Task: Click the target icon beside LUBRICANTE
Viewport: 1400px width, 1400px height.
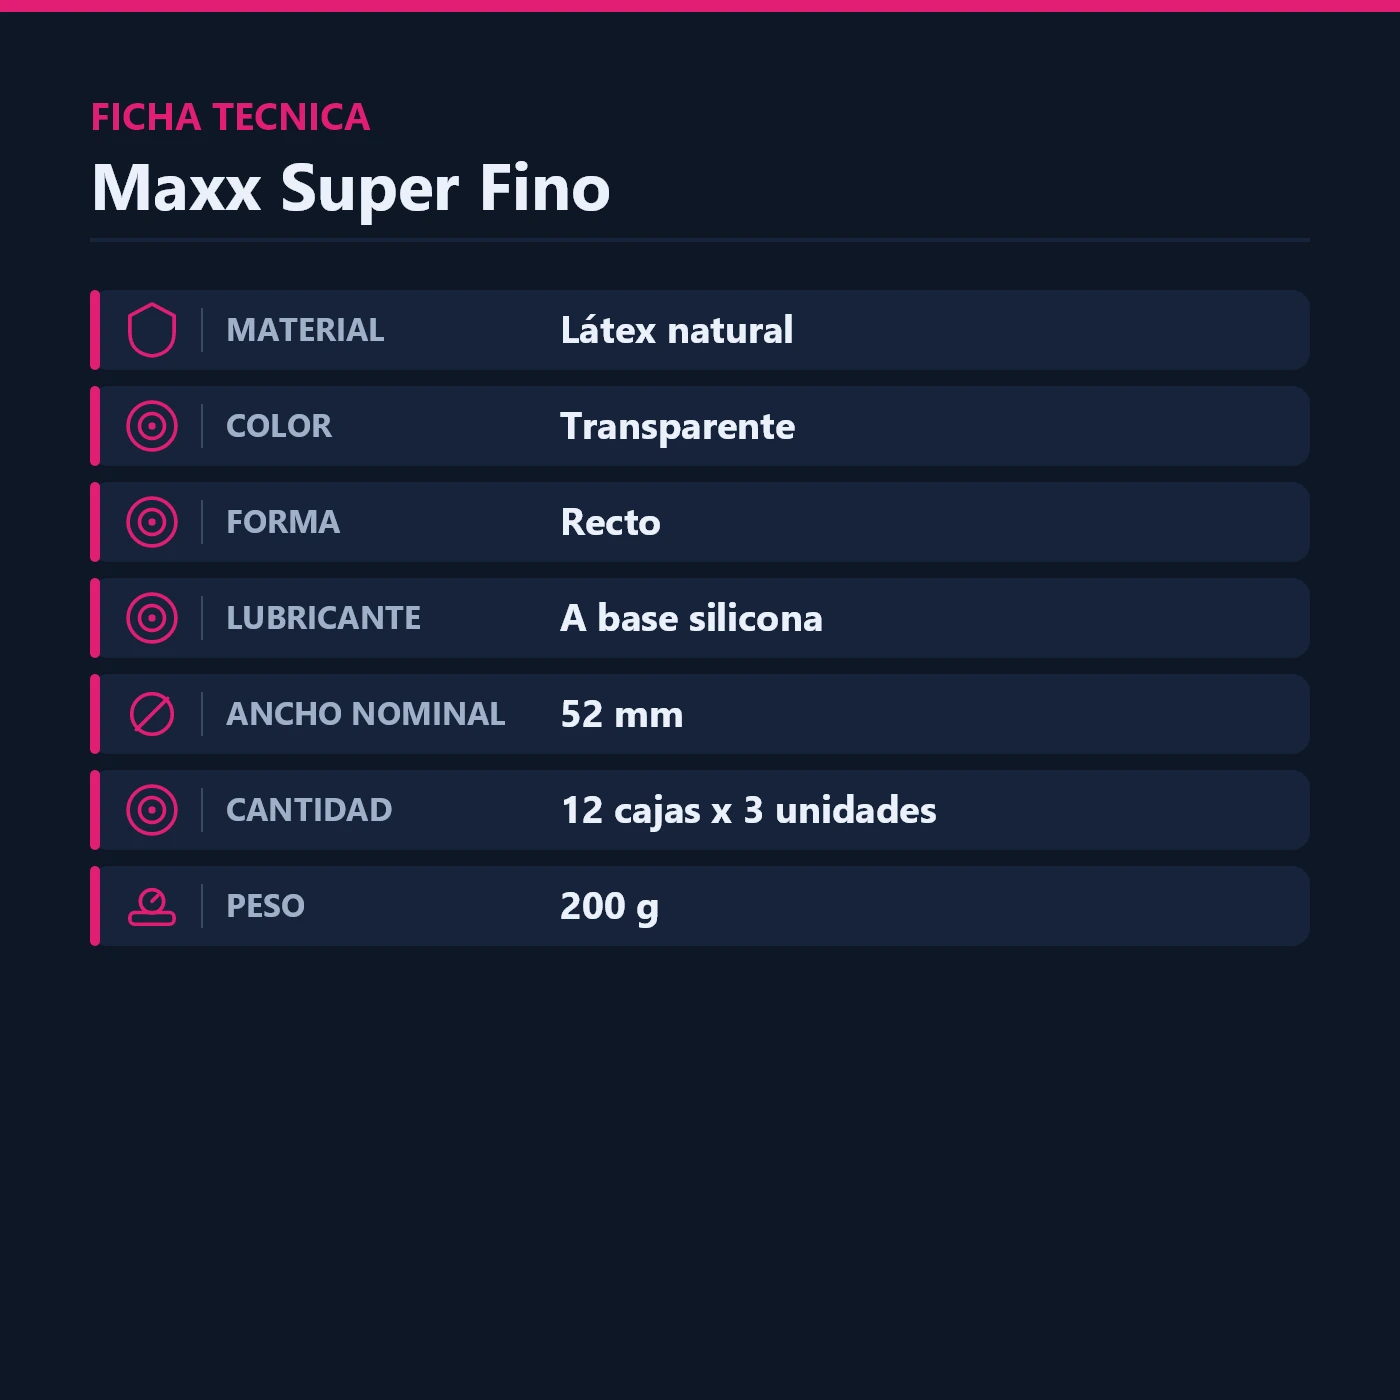Action: point(152,618)
